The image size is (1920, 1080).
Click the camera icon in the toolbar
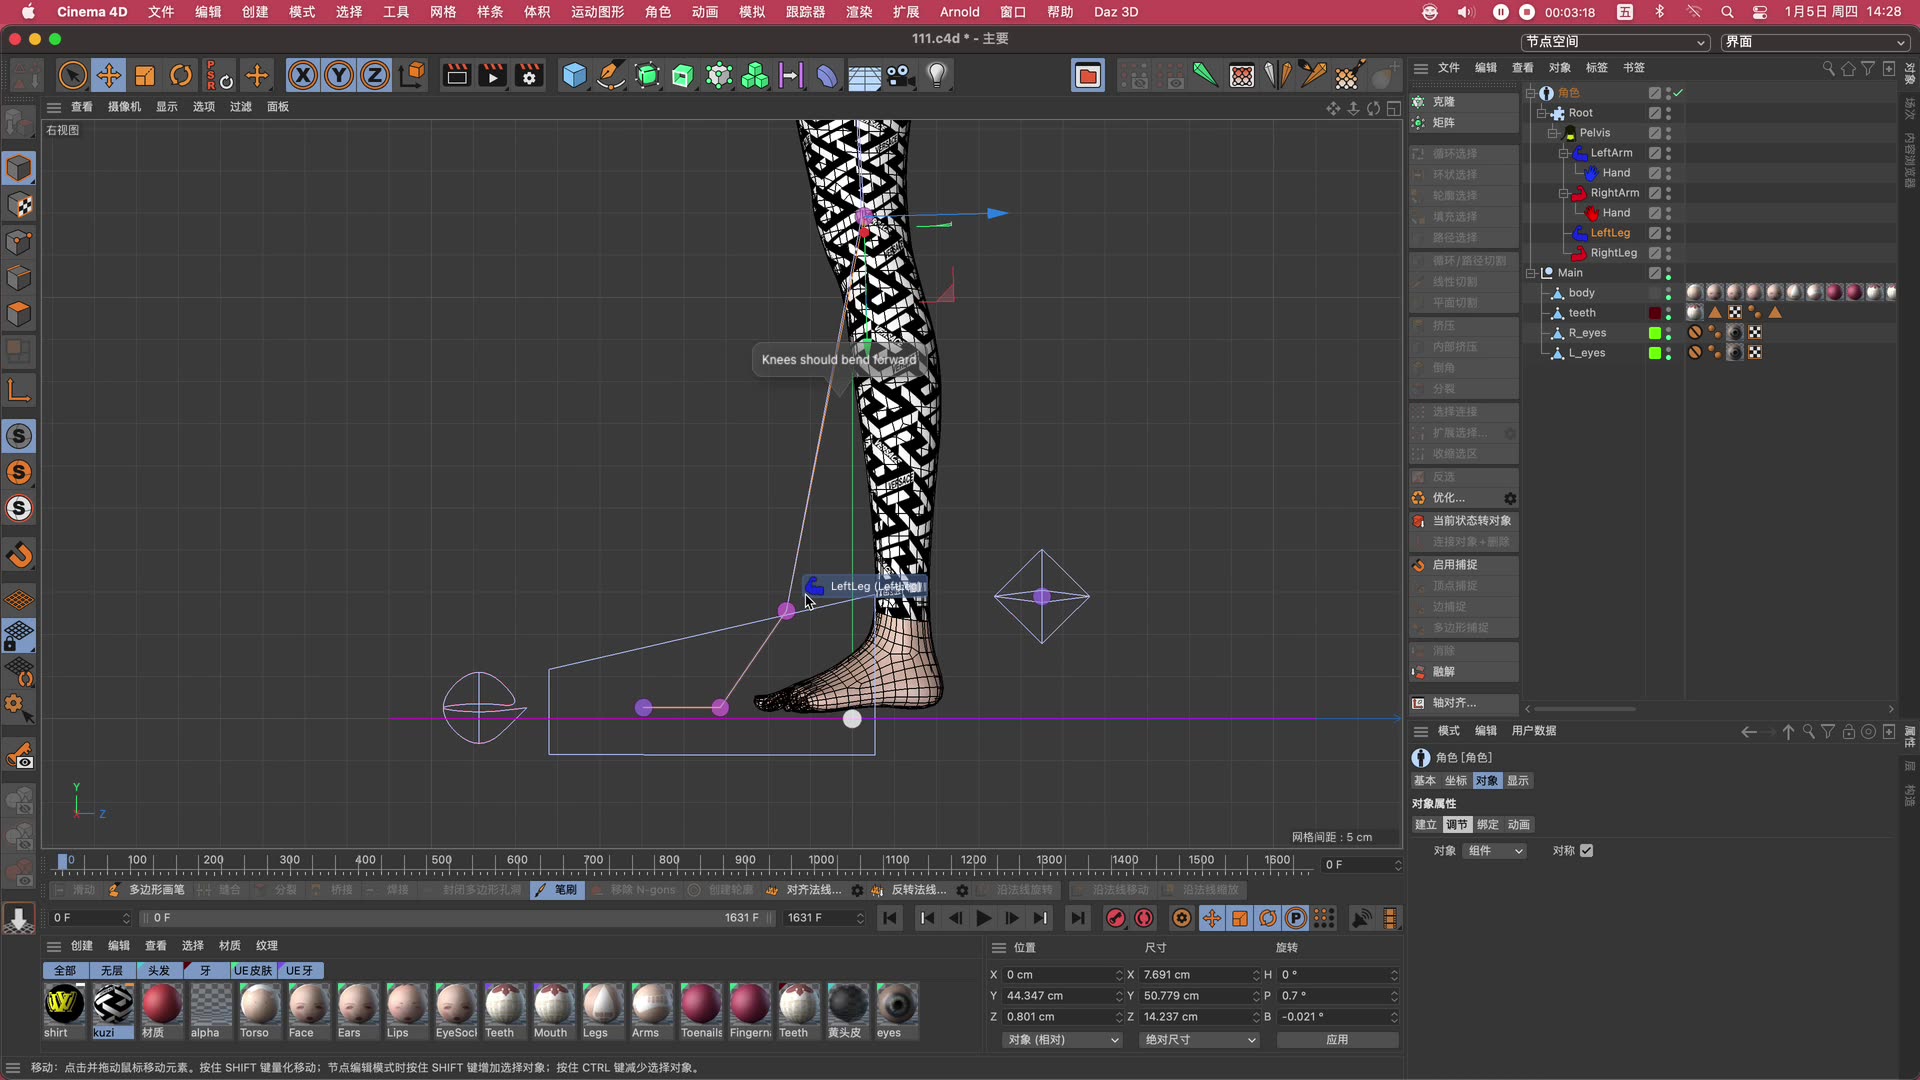pyautogui.click(x=901, y=75)
